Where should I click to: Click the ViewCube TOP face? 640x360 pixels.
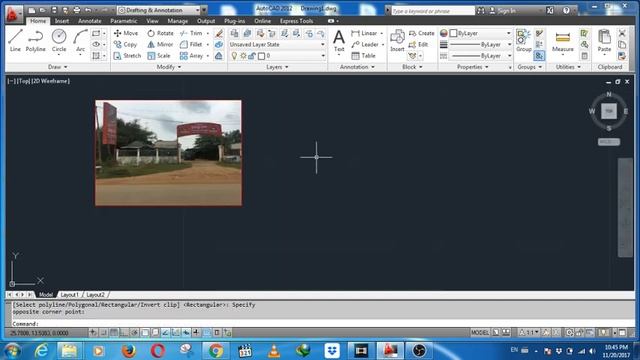(x=609, y=111)
